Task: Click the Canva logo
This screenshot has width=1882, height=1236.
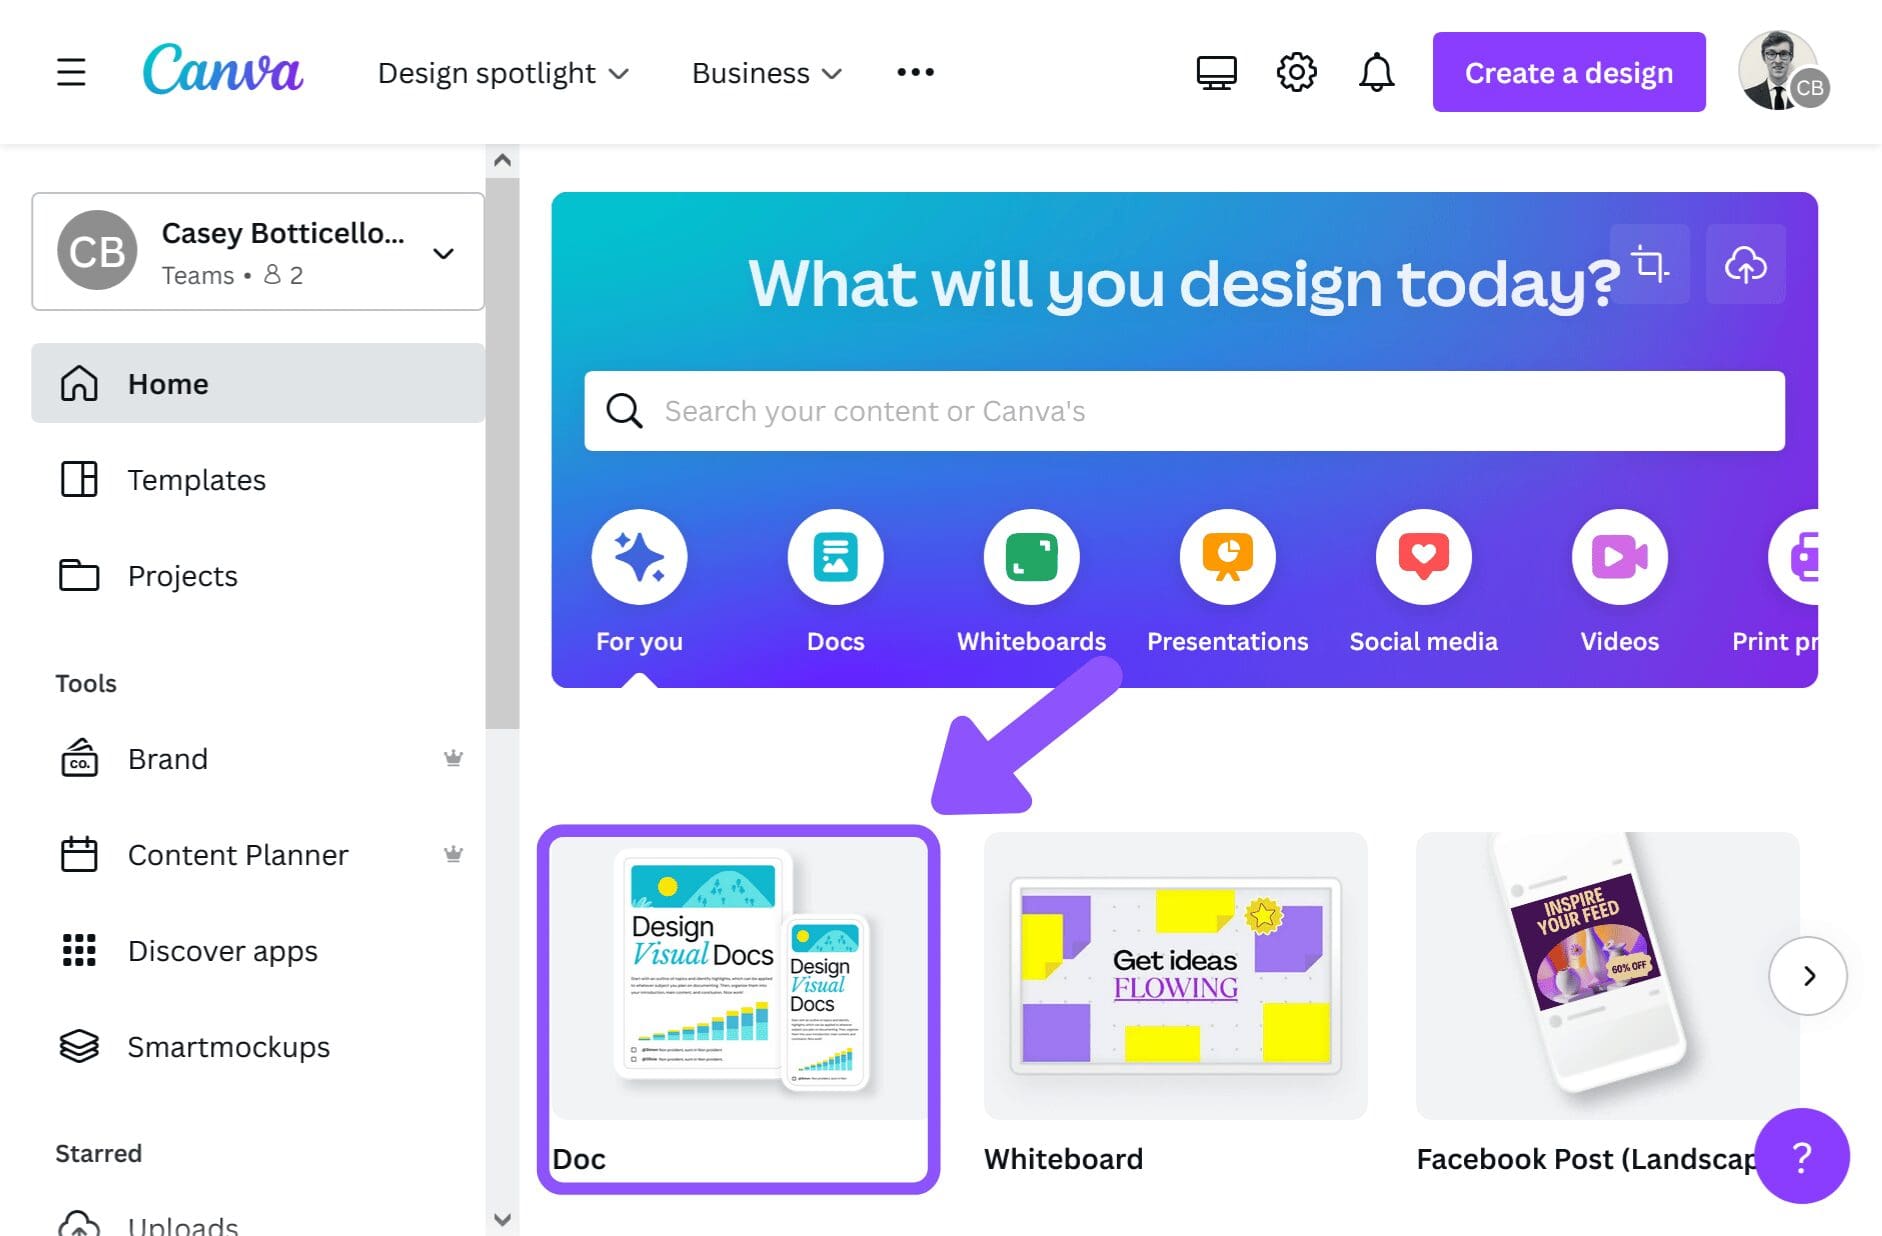Action: (x=223, y=69)
